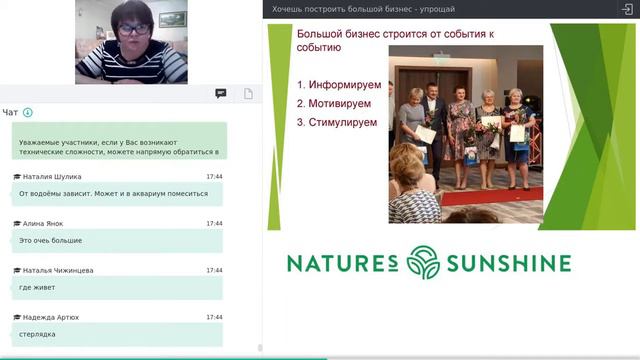Click the 'Чат' heading label

click(10, 112)
